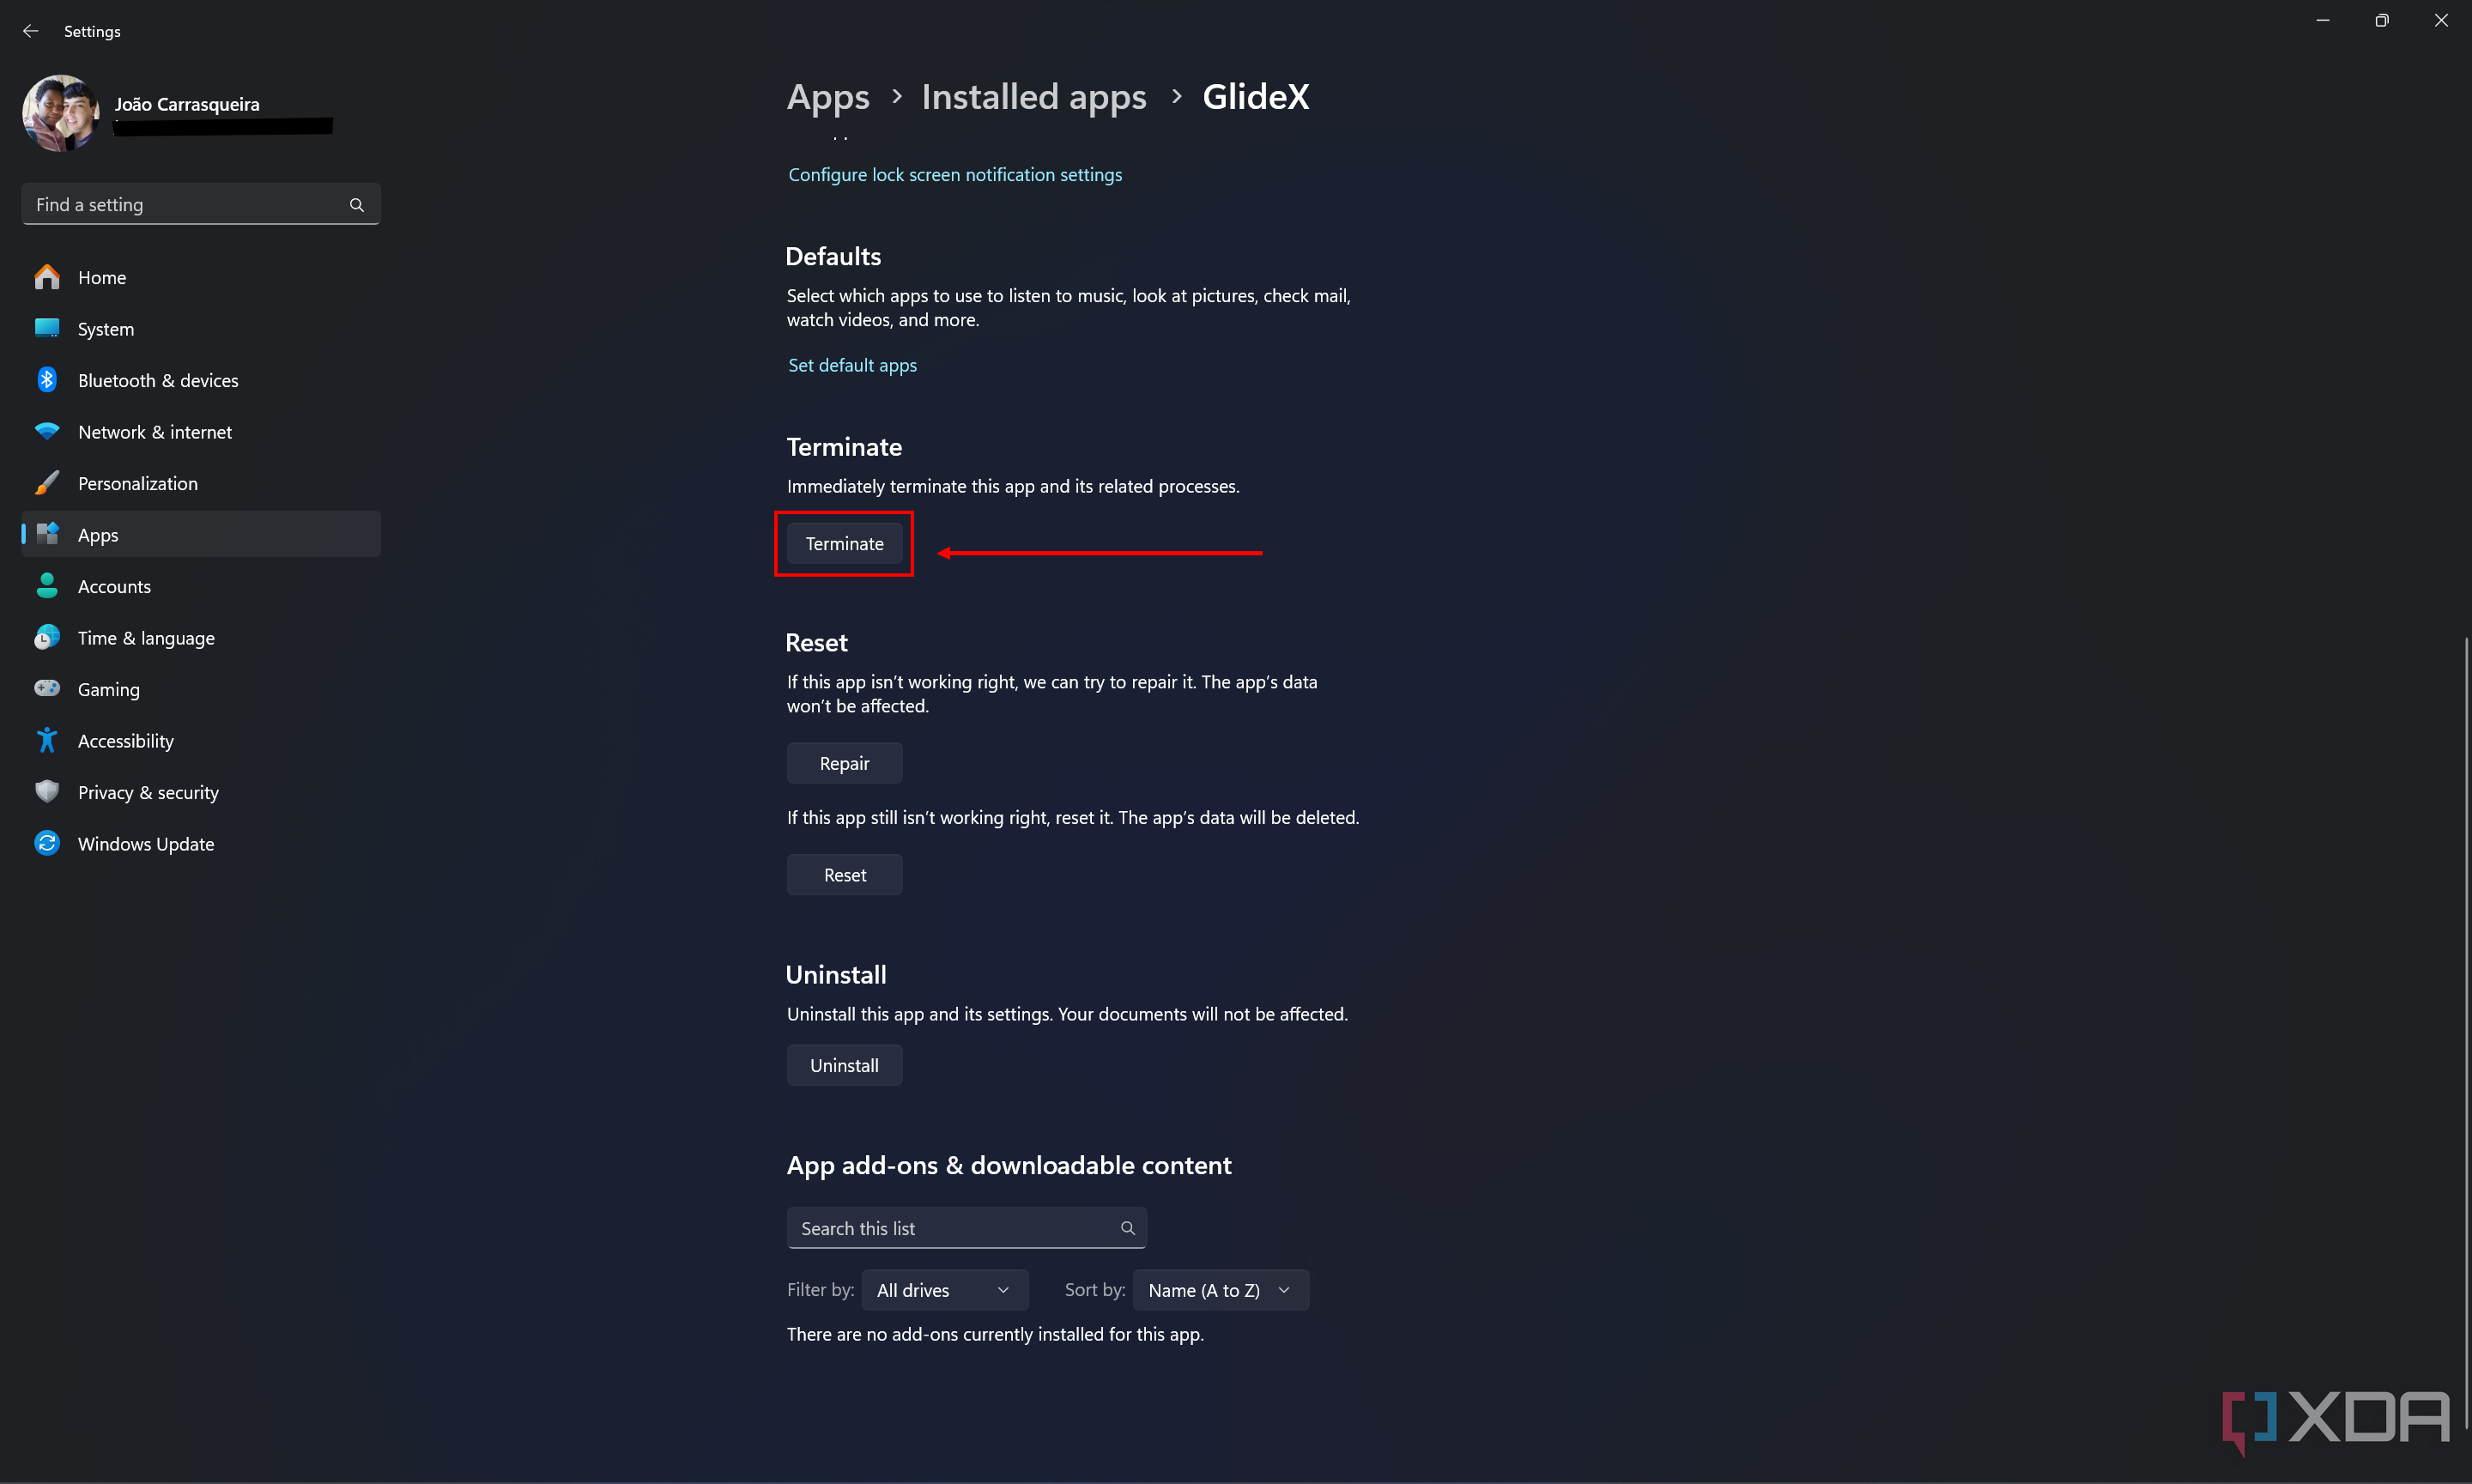This screenshot has width=2472, height=1484.
Task: Click the Uninstall button for GlideX
Action: click(x=844, y=1065)
